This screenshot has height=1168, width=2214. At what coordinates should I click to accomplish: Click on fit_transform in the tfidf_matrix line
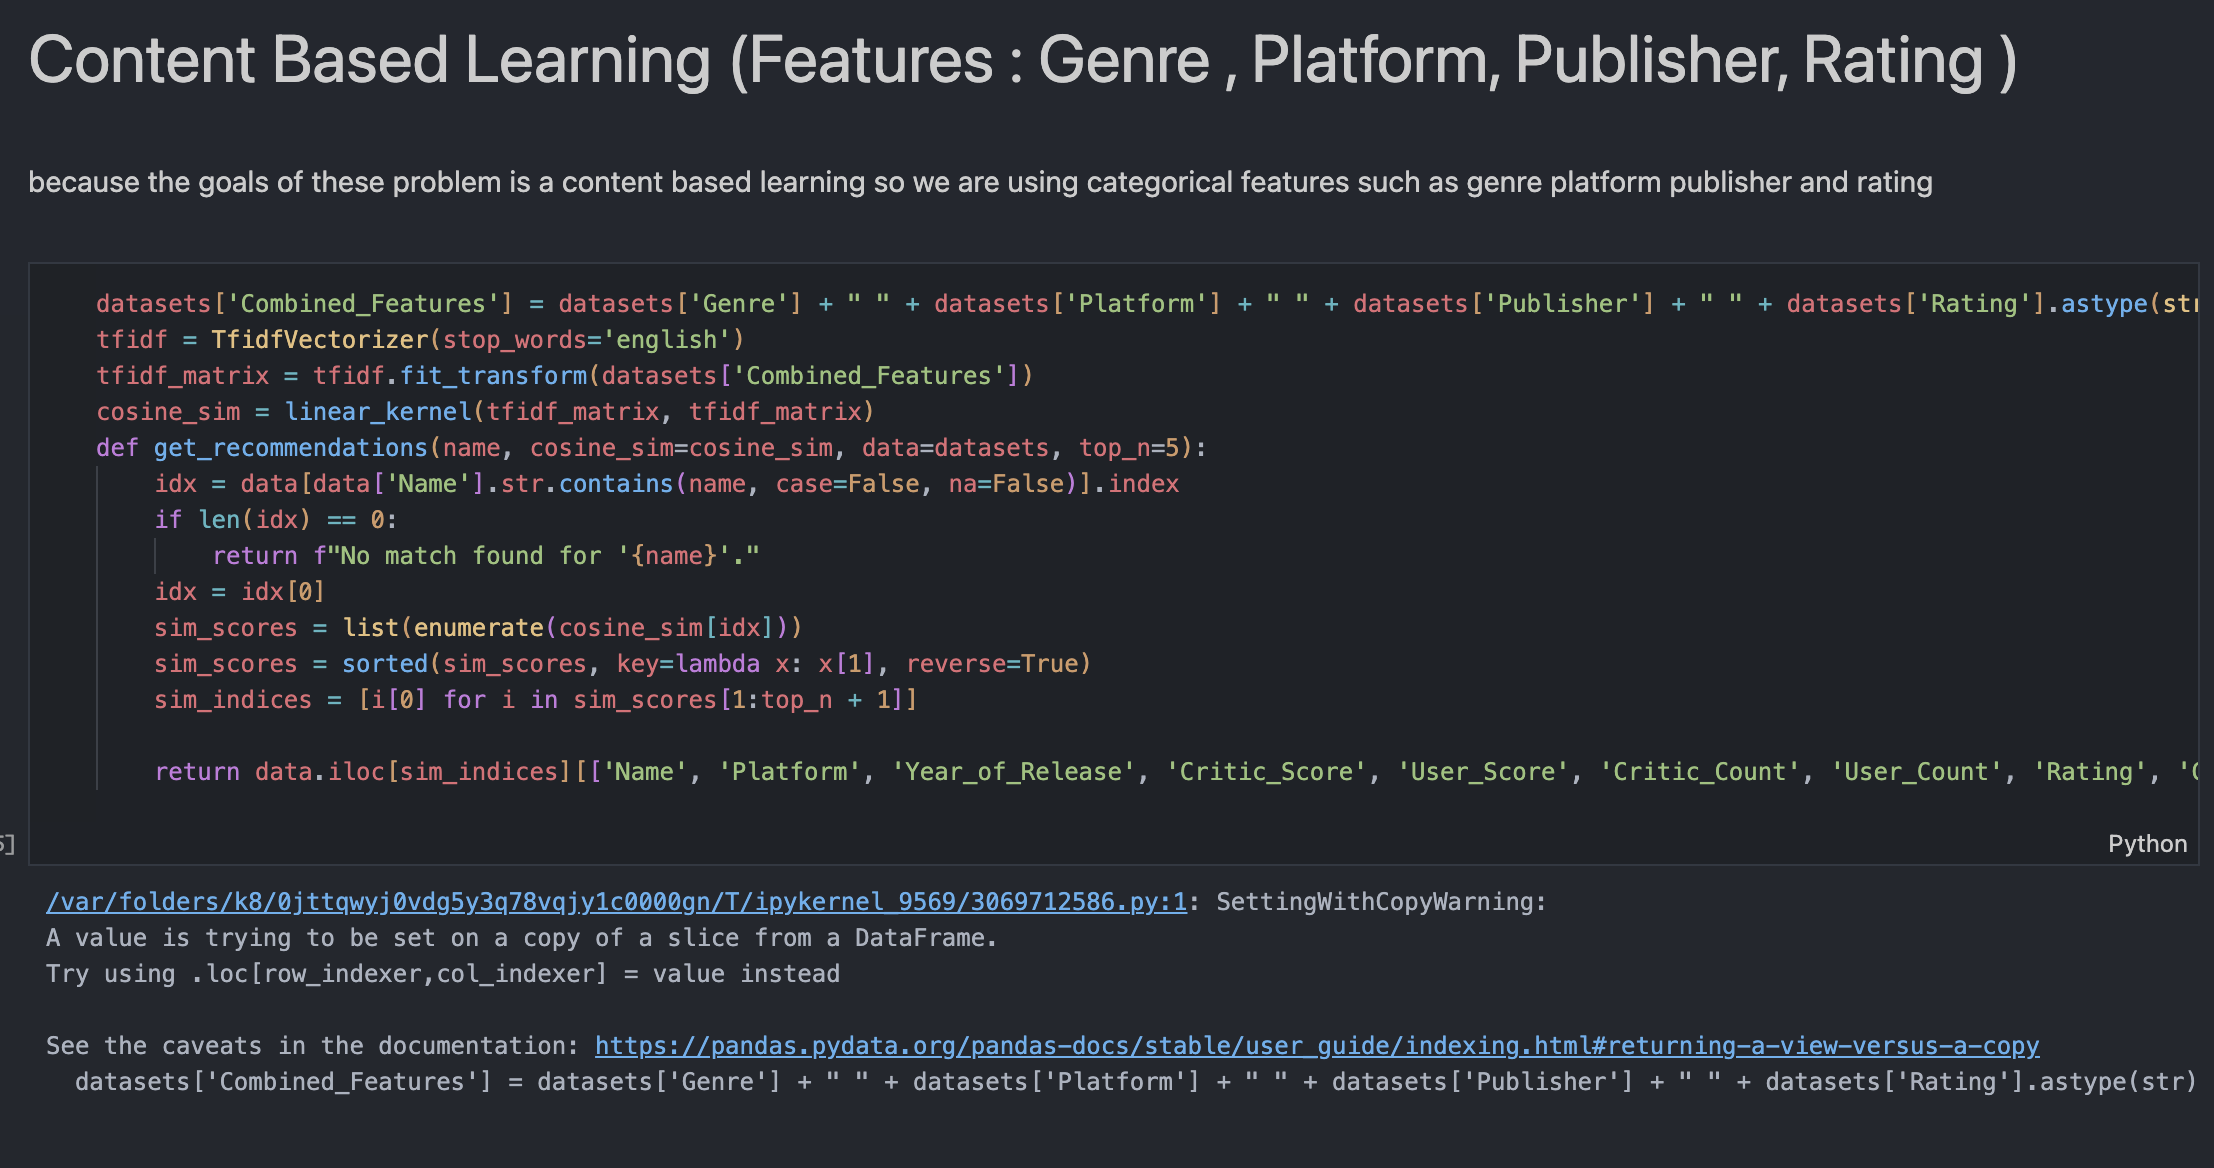click(494, 376)
